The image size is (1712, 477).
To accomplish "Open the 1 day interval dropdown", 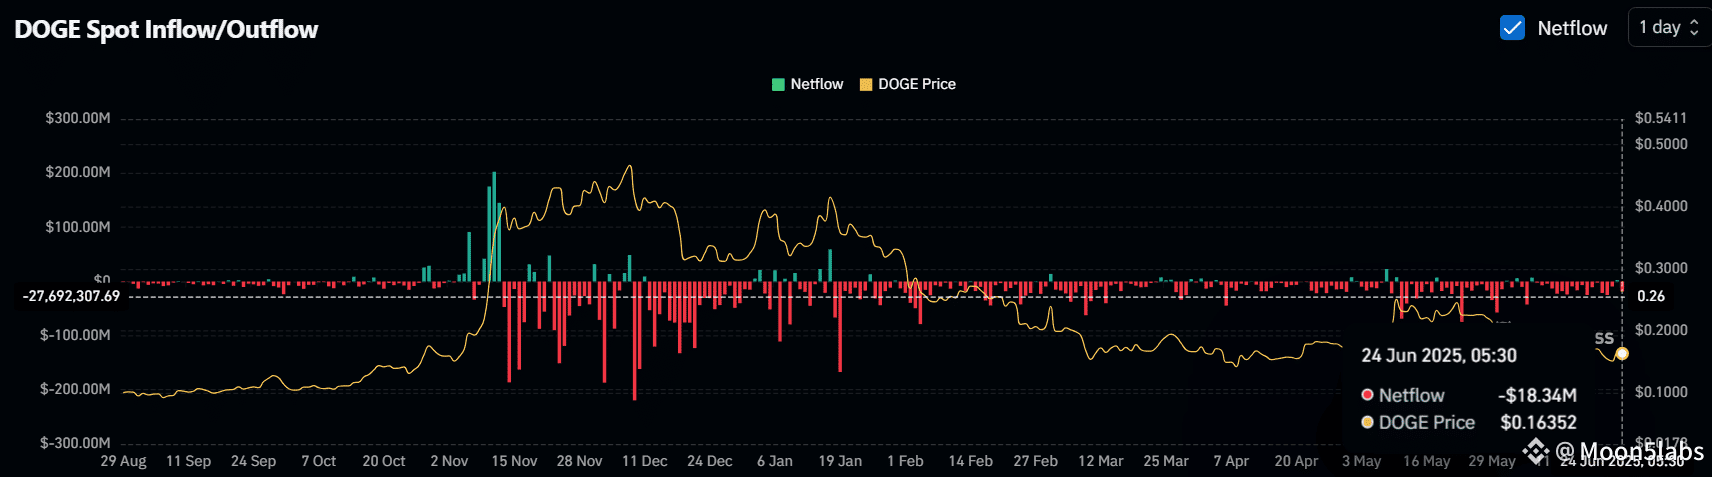I will [1669, 28].
